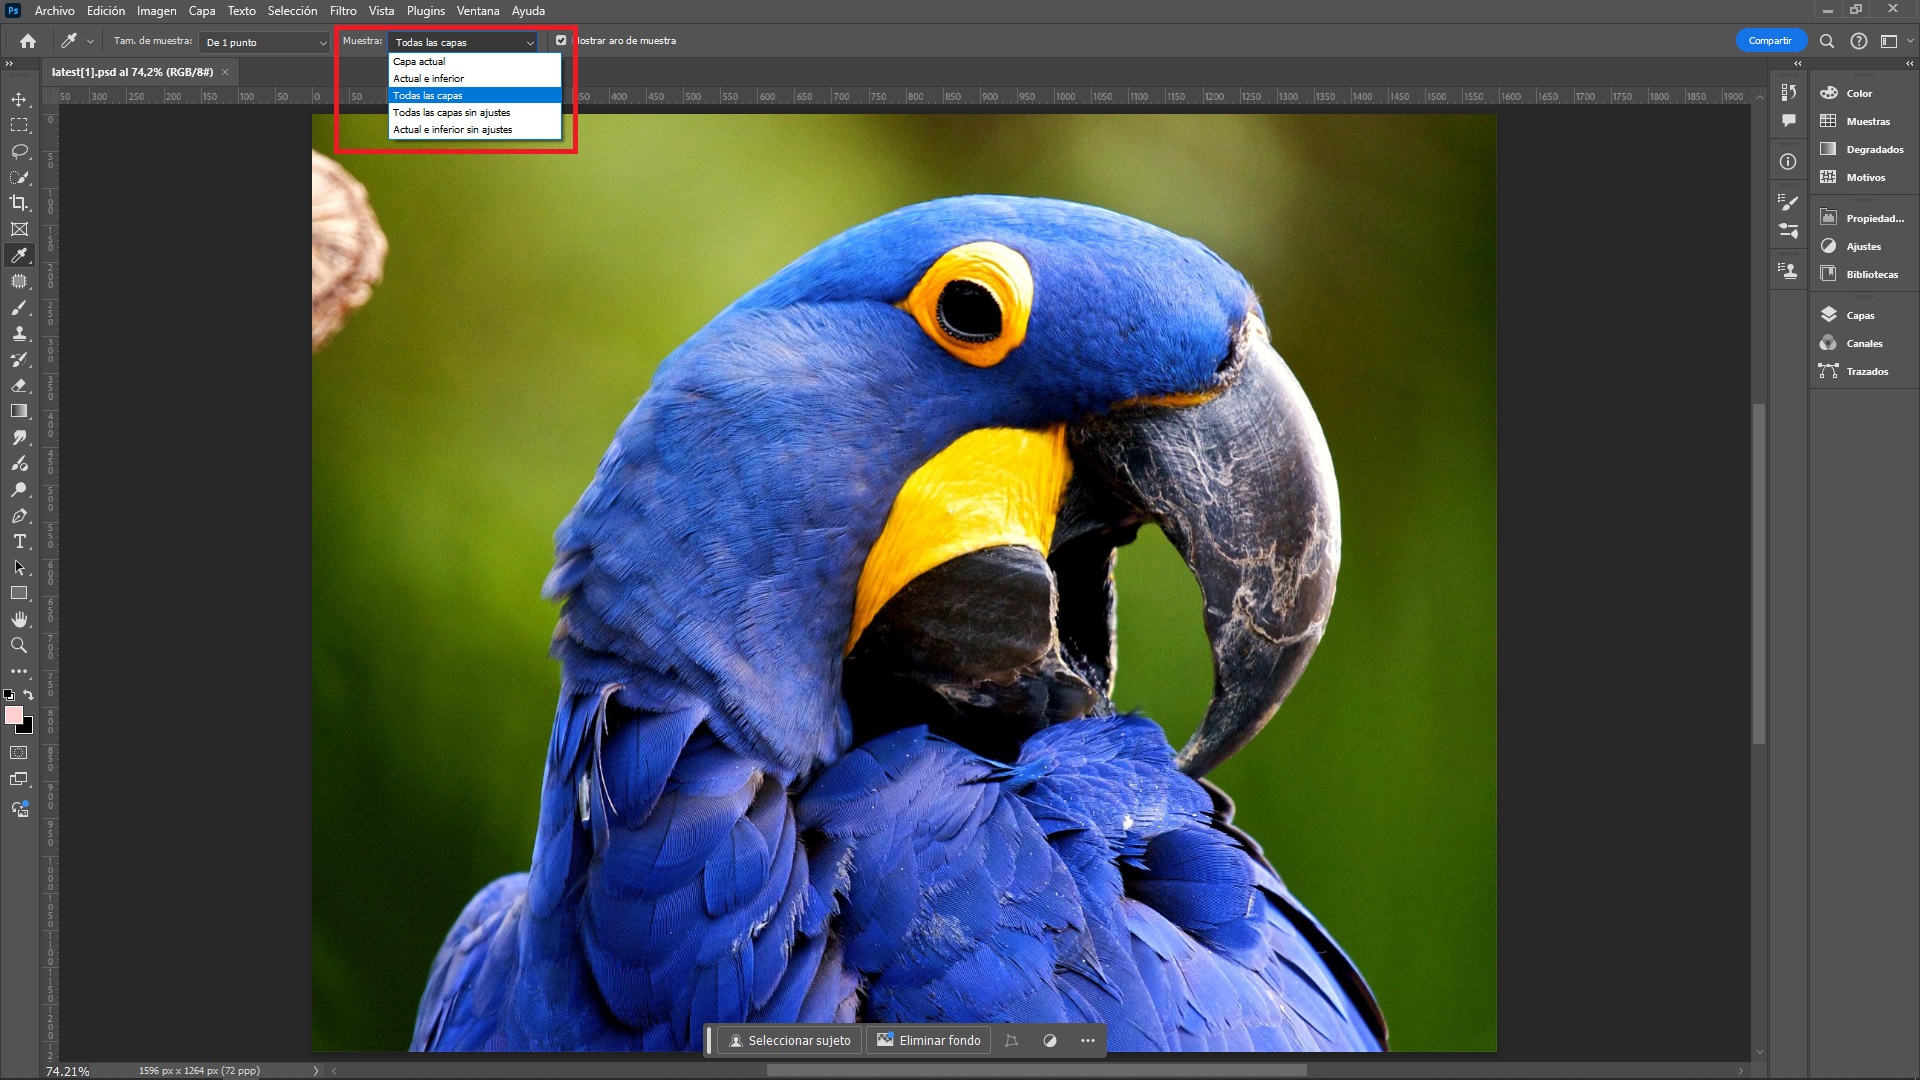This screenshot has height=1080, width=1920.
Task: Open the eyedropper tool preset picker arrow
Action: (x=91, y=41)
